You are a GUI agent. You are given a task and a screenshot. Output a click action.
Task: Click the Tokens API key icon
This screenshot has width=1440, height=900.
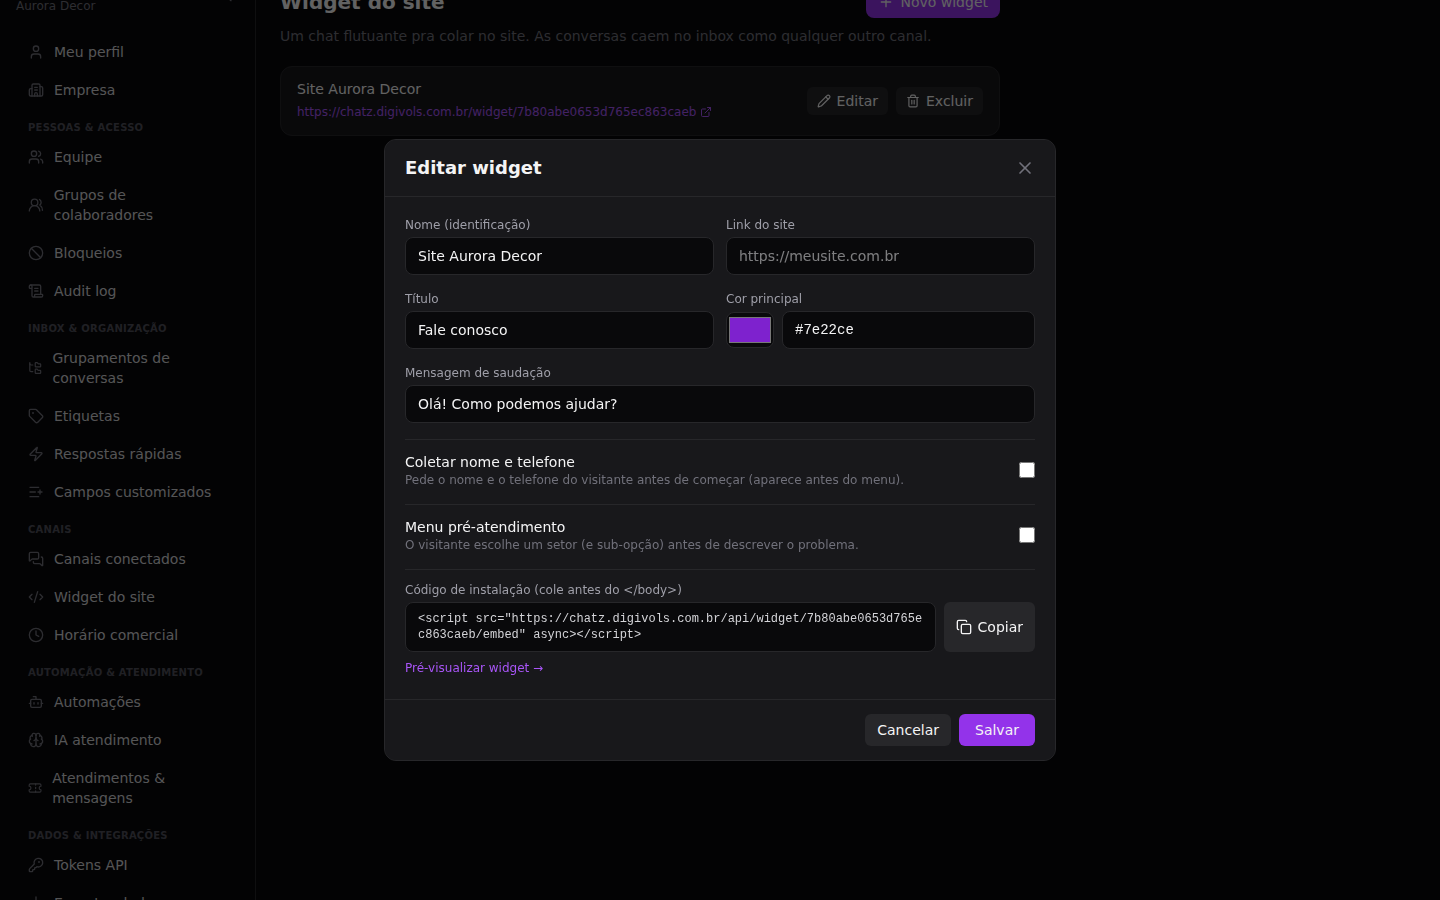click(x=36, y=865)
